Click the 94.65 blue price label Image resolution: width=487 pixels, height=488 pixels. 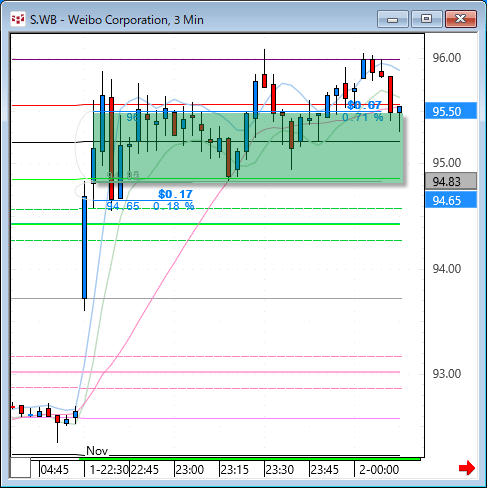coord(451,201)
